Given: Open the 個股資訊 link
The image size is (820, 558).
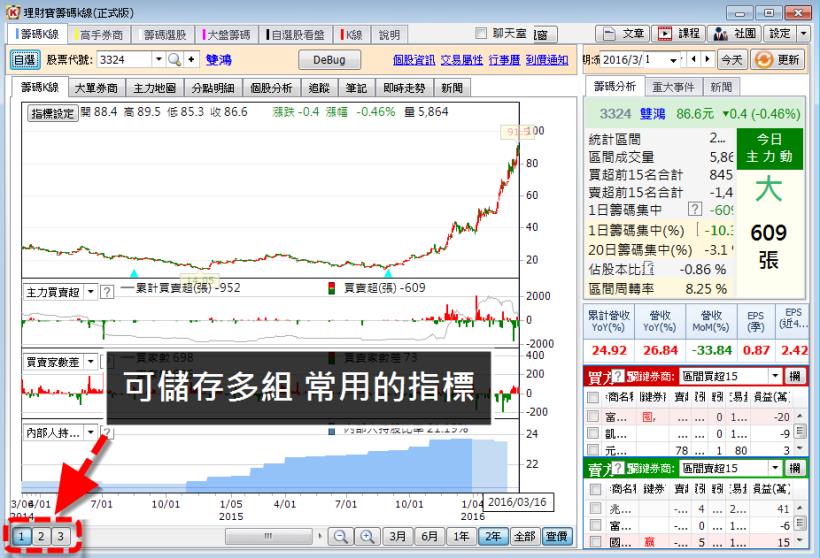Looking at the screenshot, I should pos(414,60).
